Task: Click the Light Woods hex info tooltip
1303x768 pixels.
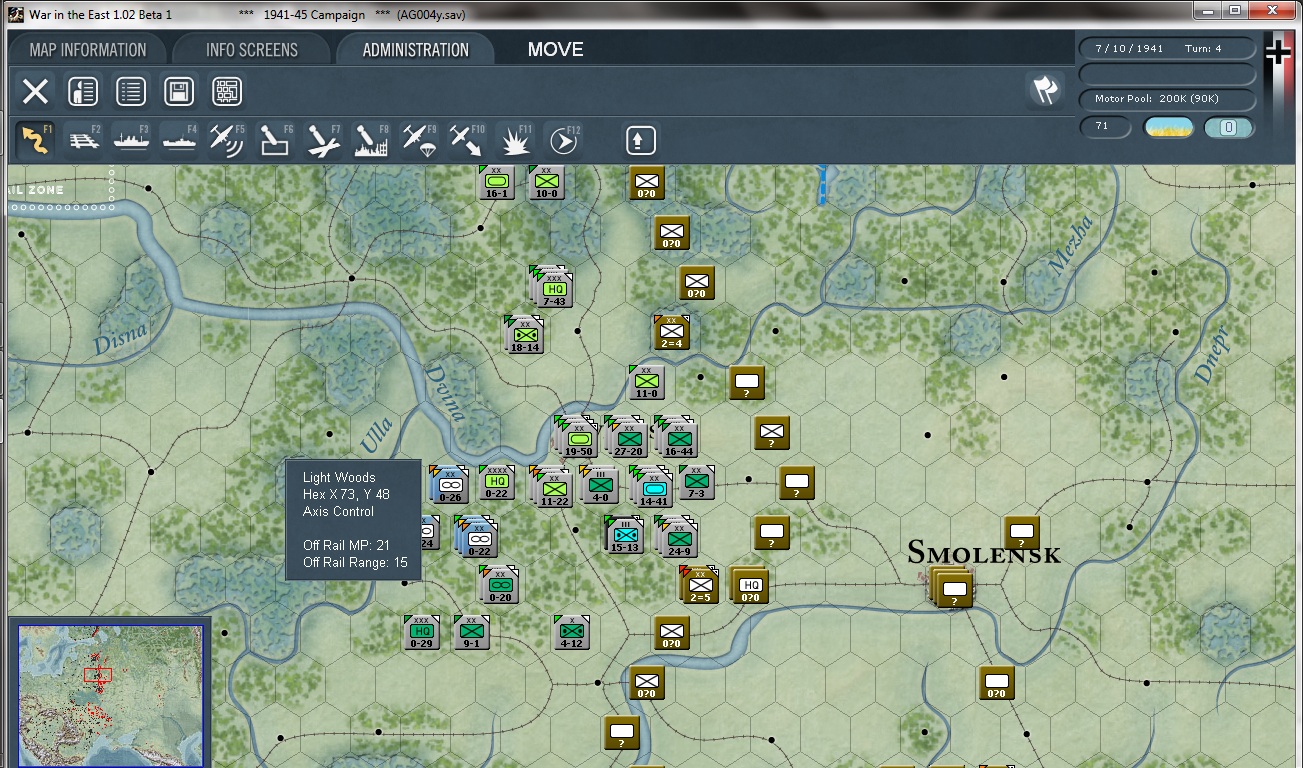Action: coord(353,520)
